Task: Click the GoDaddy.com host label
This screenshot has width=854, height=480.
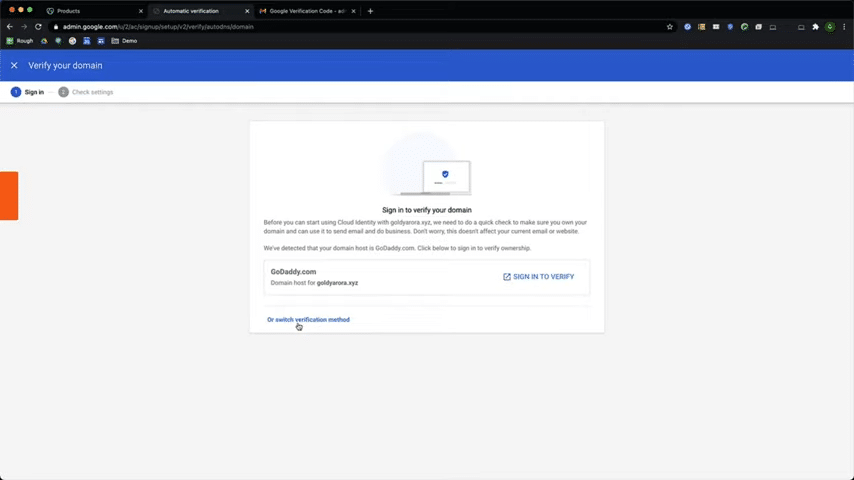Action: (293, 271)
